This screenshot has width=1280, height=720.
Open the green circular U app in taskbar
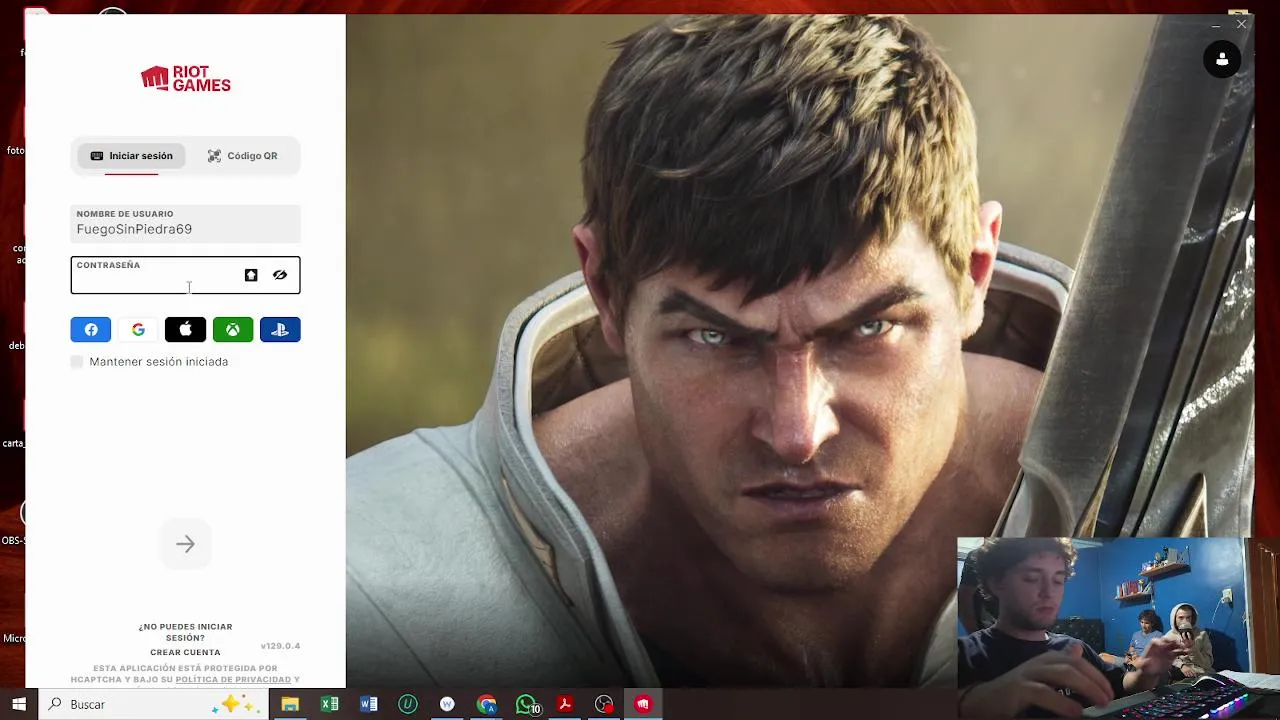407,704
